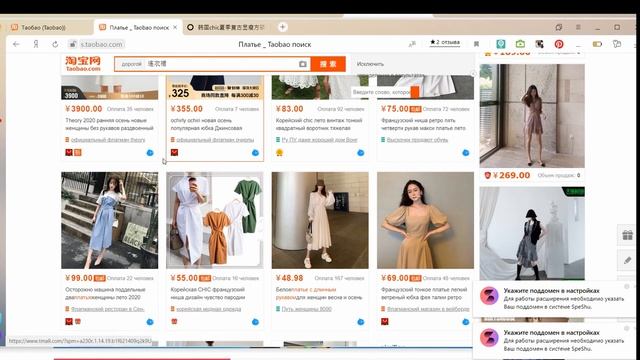Open the Theory 2020 product title link
This screenshot has width=640, height=360.
[x=109, y=124]
